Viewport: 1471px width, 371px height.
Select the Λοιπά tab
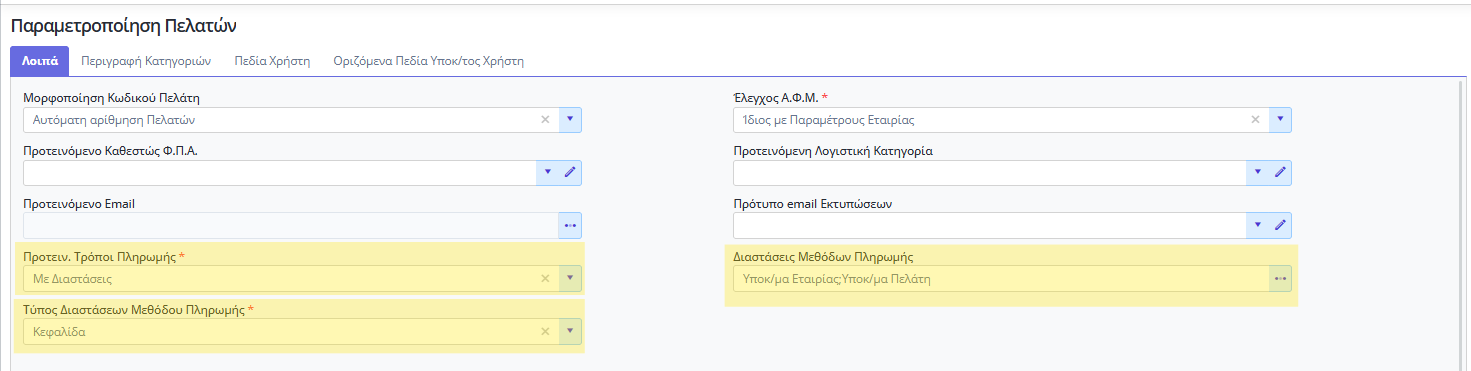click(40, 60)
